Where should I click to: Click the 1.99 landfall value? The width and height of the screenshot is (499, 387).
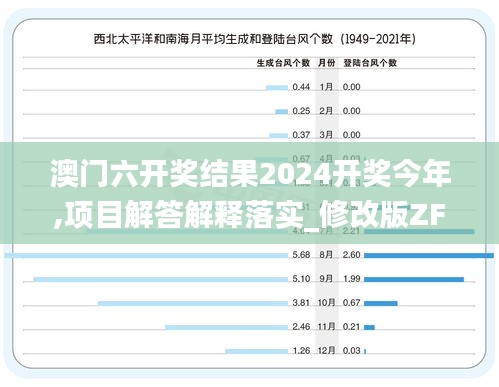352,279
